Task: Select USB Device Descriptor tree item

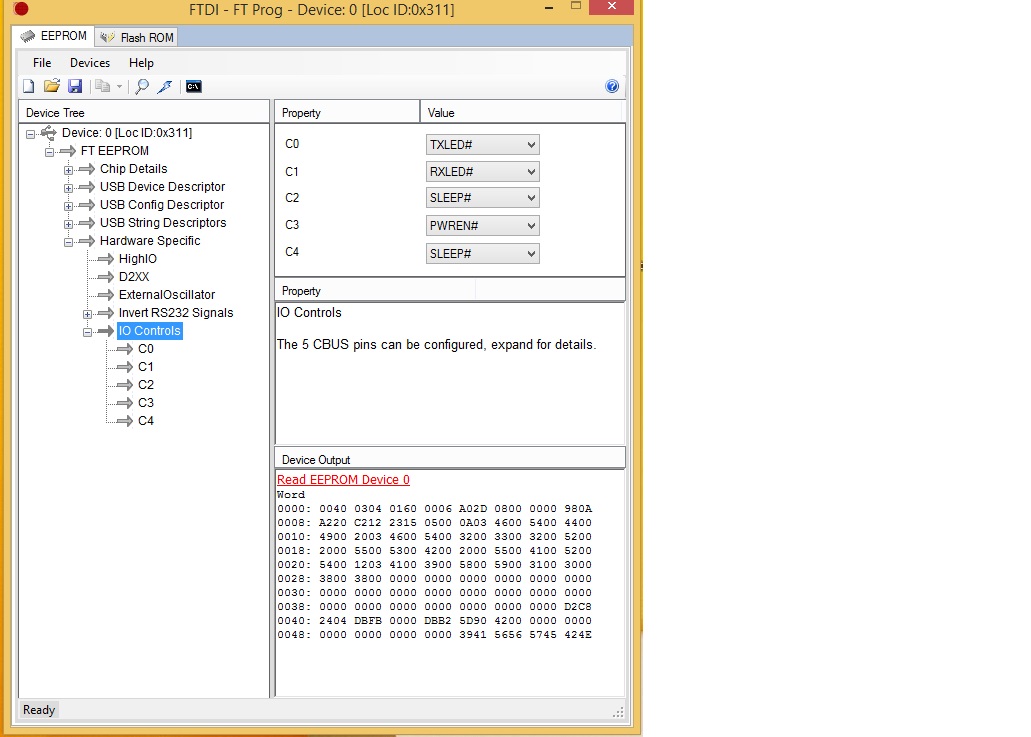Action: (x=162, y=187)
